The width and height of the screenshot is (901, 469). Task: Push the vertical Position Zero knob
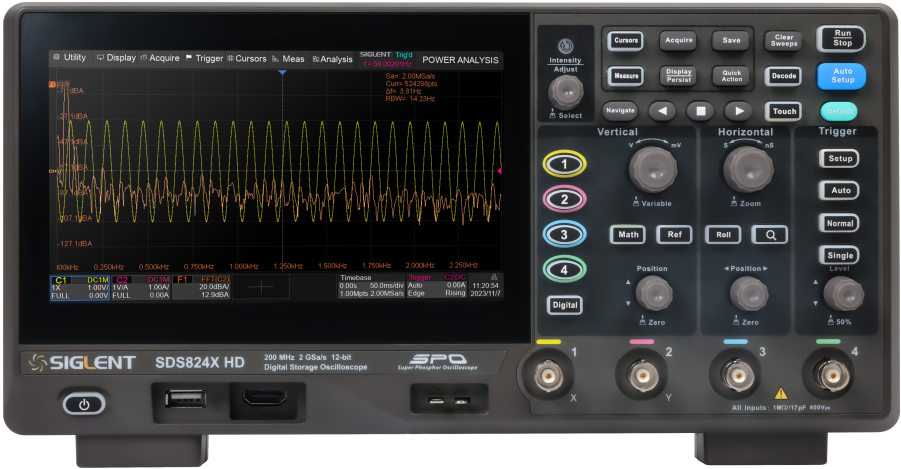click(x=653, y=293)
